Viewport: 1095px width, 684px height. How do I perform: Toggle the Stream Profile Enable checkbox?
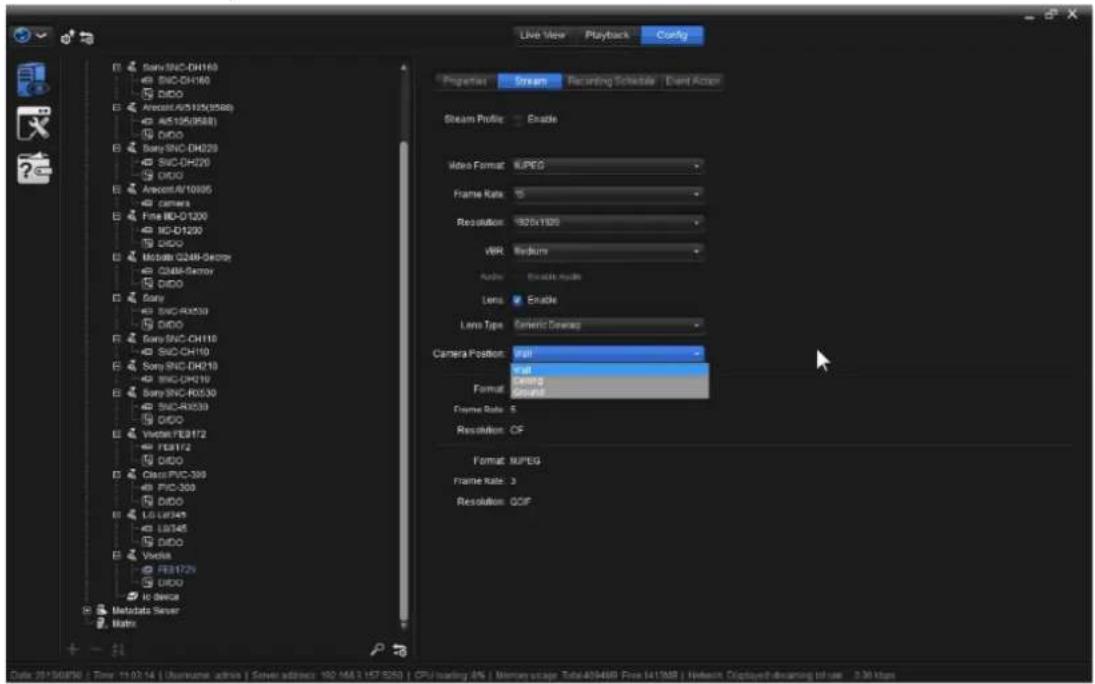pos(517,119)
